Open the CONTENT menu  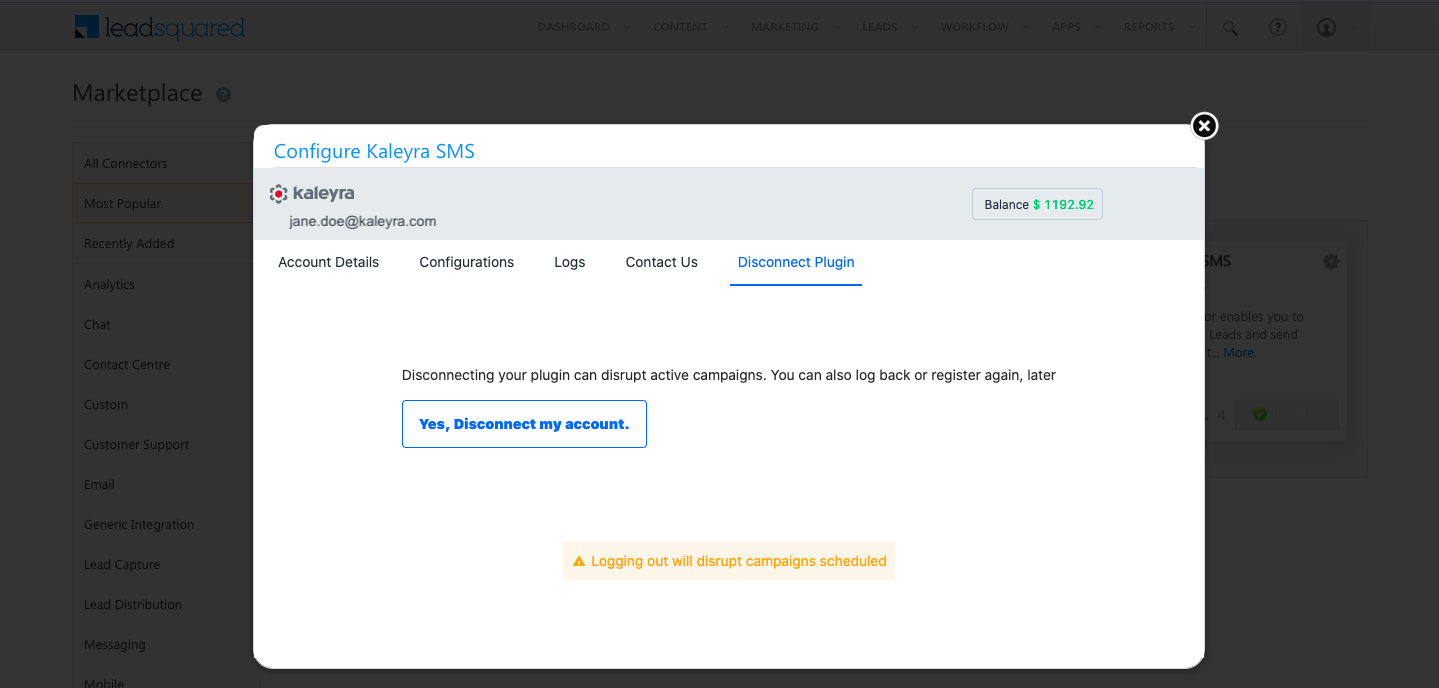click(x=680, y=27)
